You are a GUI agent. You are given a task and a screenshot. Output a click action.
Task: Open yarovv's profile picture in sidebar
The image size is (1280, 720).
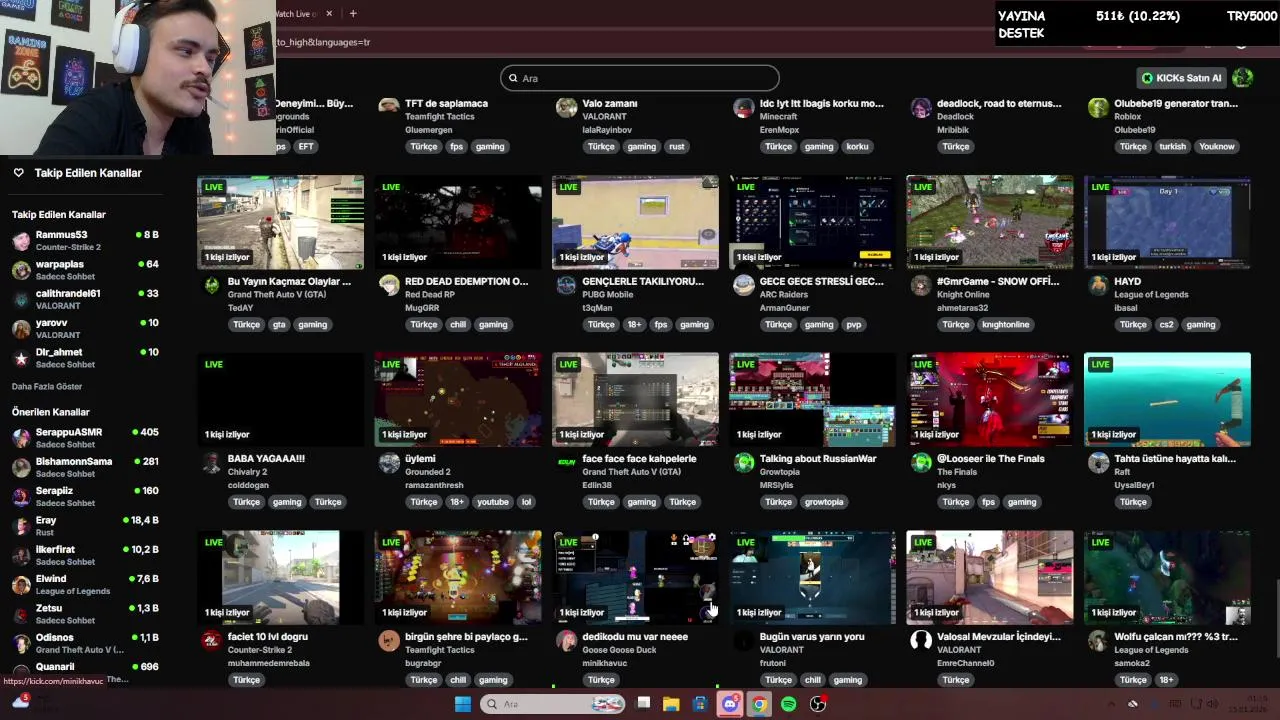[21, 329]
